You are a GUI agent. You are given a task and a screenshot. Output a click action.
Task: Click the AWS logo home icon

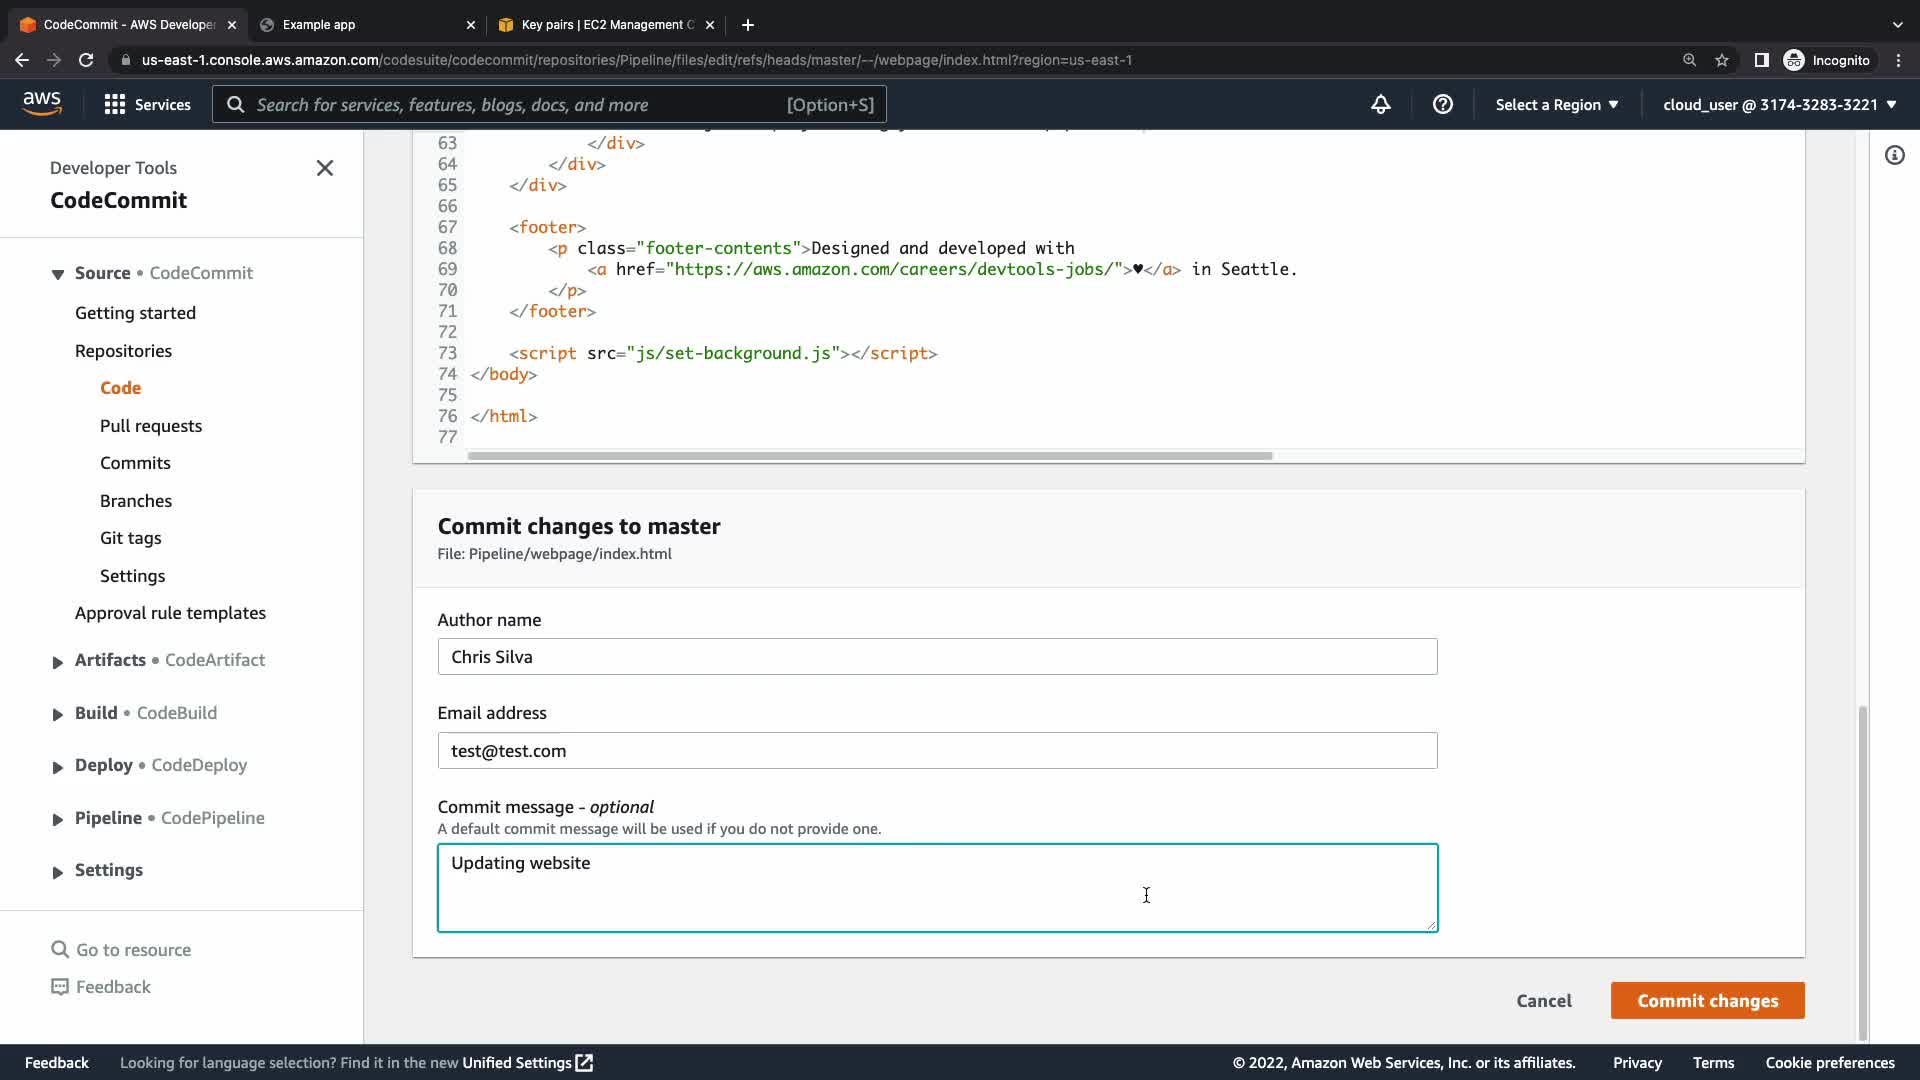pyautogui.click(x=42, y=104)
